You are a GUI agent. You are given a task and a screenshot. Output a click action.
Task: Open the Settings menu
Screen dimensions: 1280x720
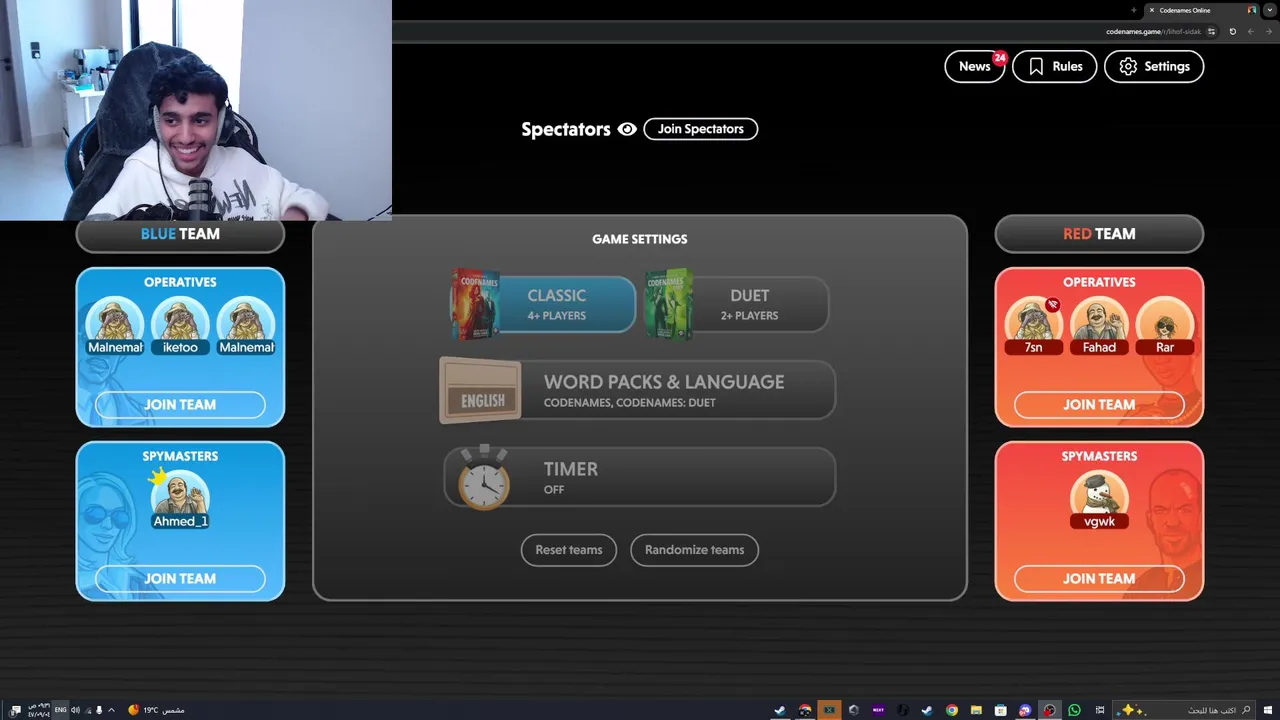pos(1154,66)
